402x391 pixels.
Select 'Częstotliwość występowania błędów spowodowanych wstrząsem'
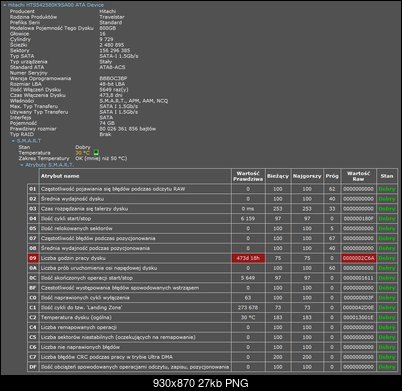click(x=120, y=288)
